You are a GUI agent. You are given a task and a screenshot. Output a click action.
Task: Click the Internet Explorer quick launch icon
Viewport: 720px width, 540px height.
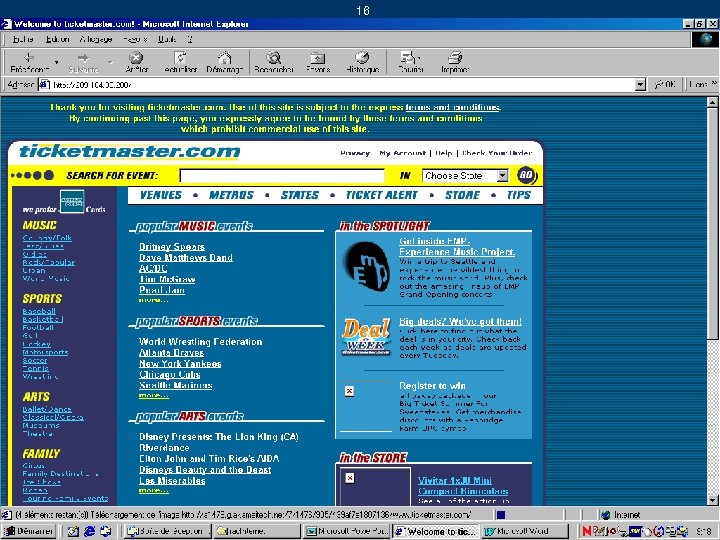tap(89, 531)
